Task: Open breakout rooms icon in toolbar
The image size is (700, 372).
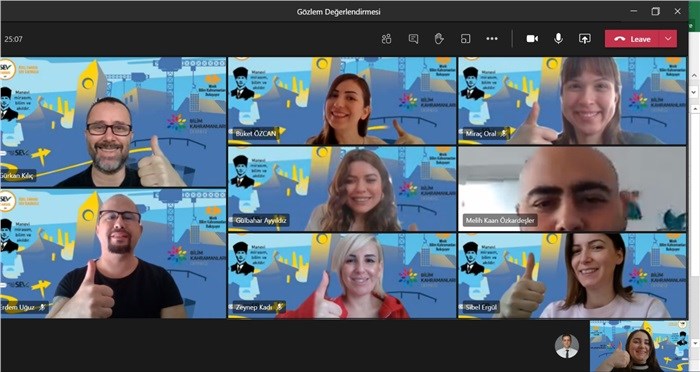Action: pos(465,39)
